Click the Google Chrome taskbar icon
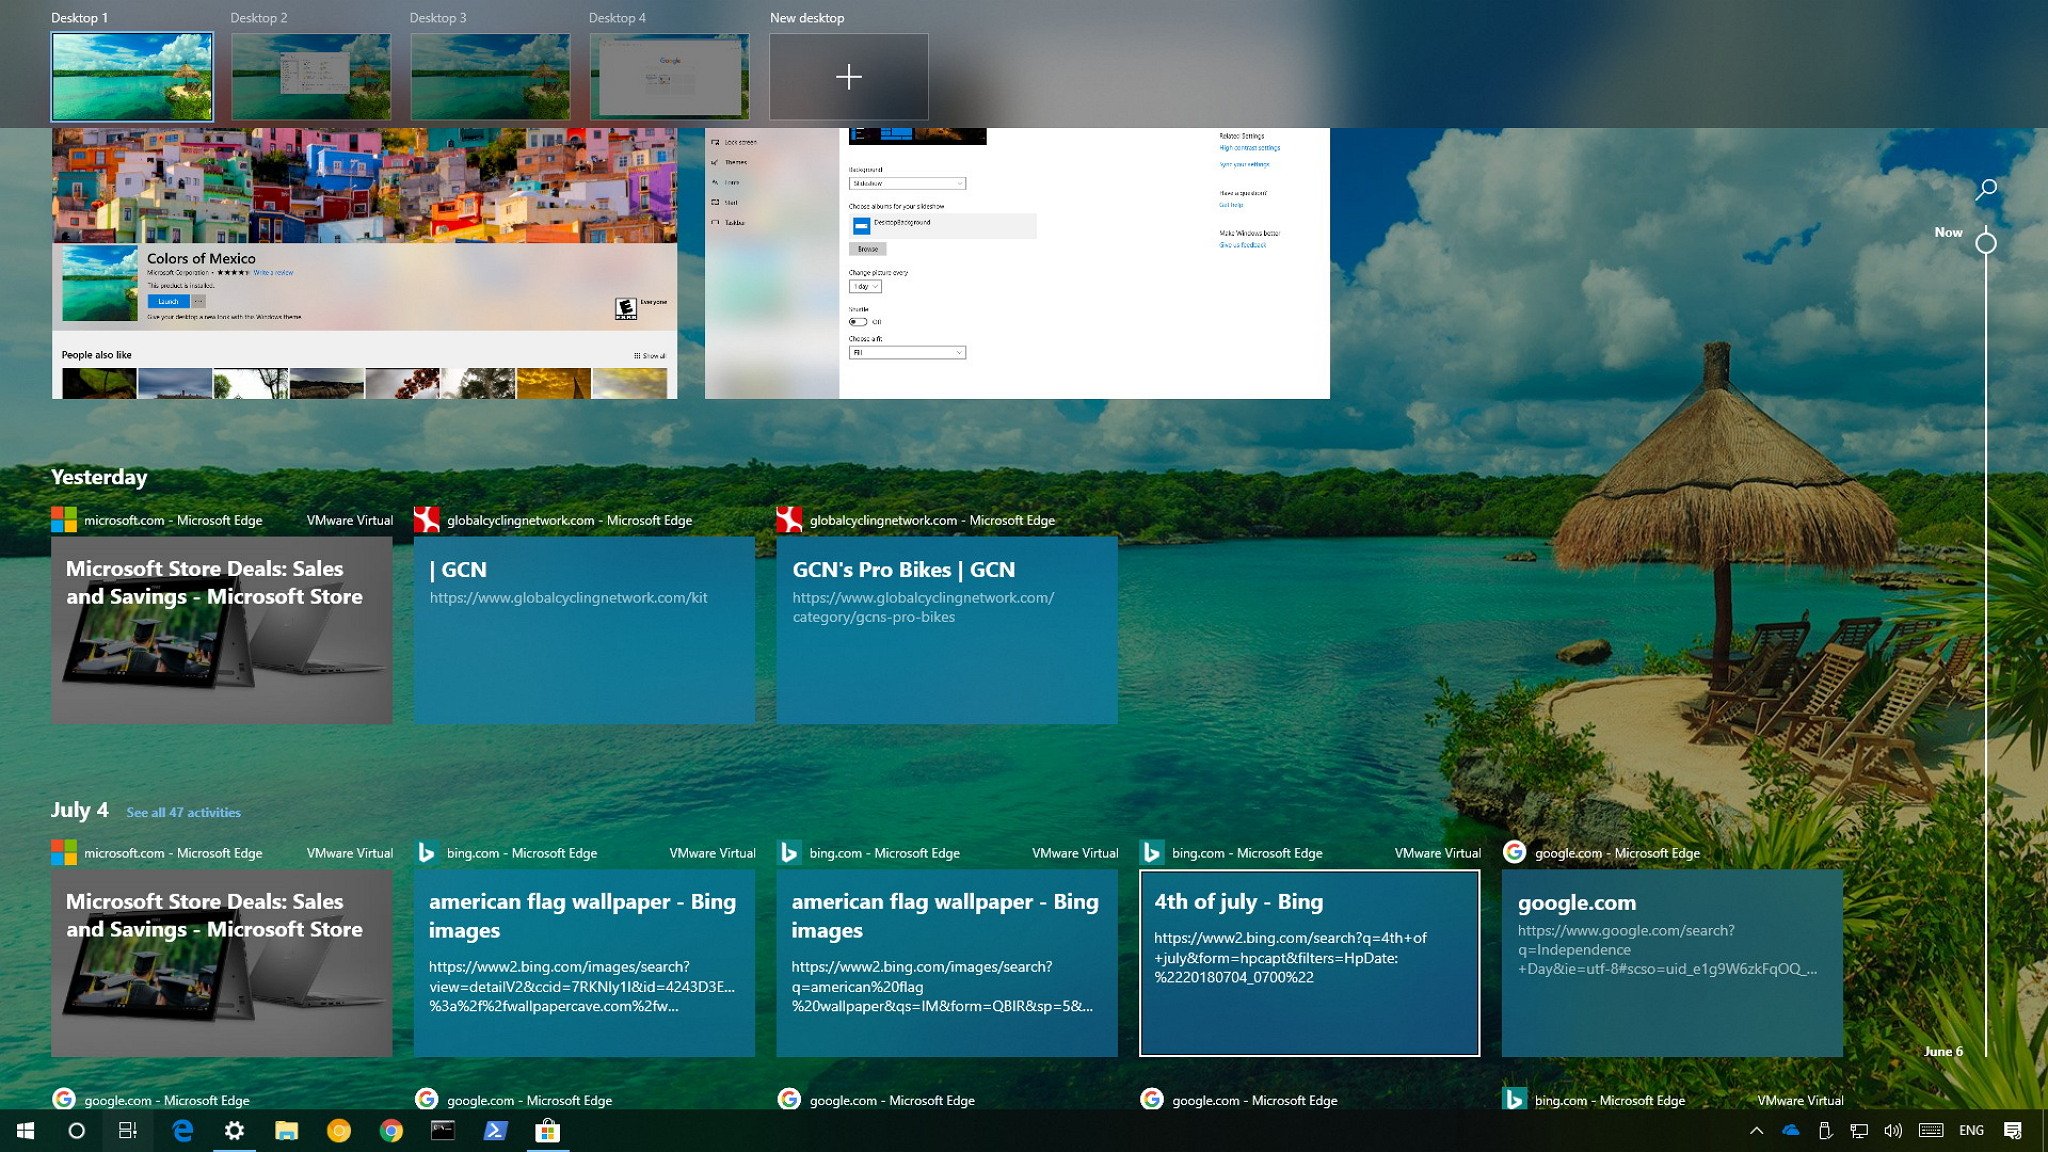Screen dimensions: 2048x1152 click(391, 1129)
